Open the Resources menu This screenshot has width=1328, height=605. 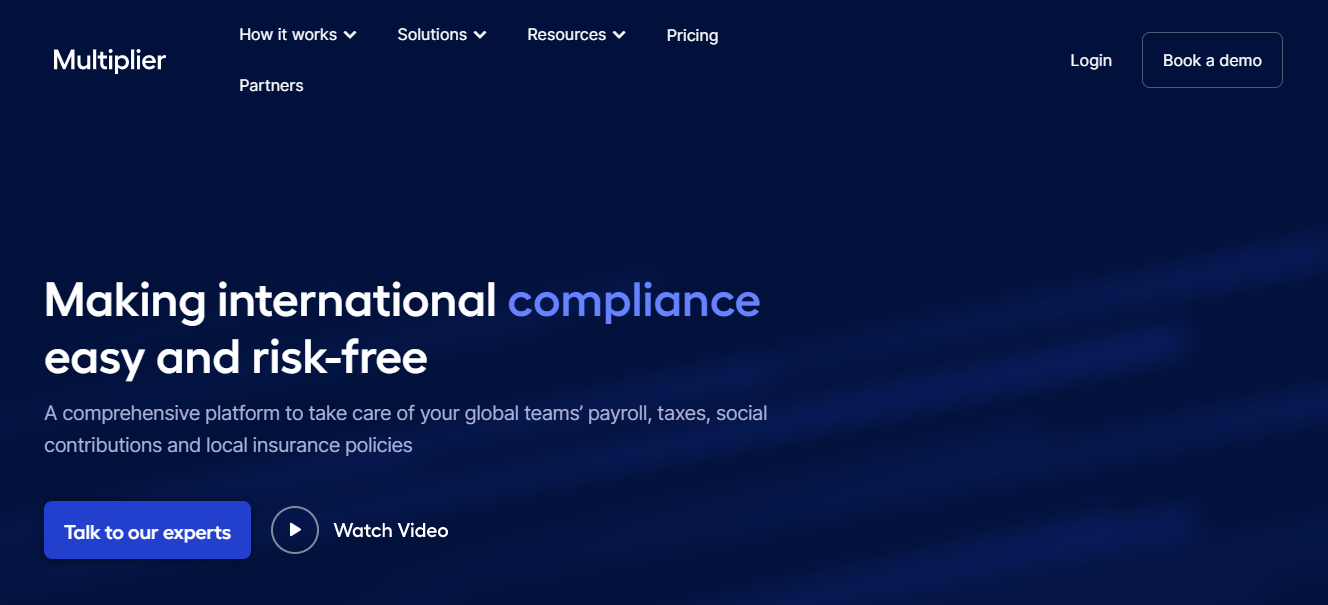coord(576,35)
